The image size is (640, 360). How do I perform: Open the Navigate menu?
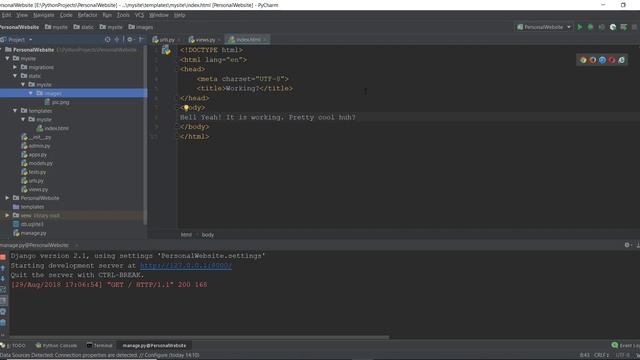coord(43,15)
